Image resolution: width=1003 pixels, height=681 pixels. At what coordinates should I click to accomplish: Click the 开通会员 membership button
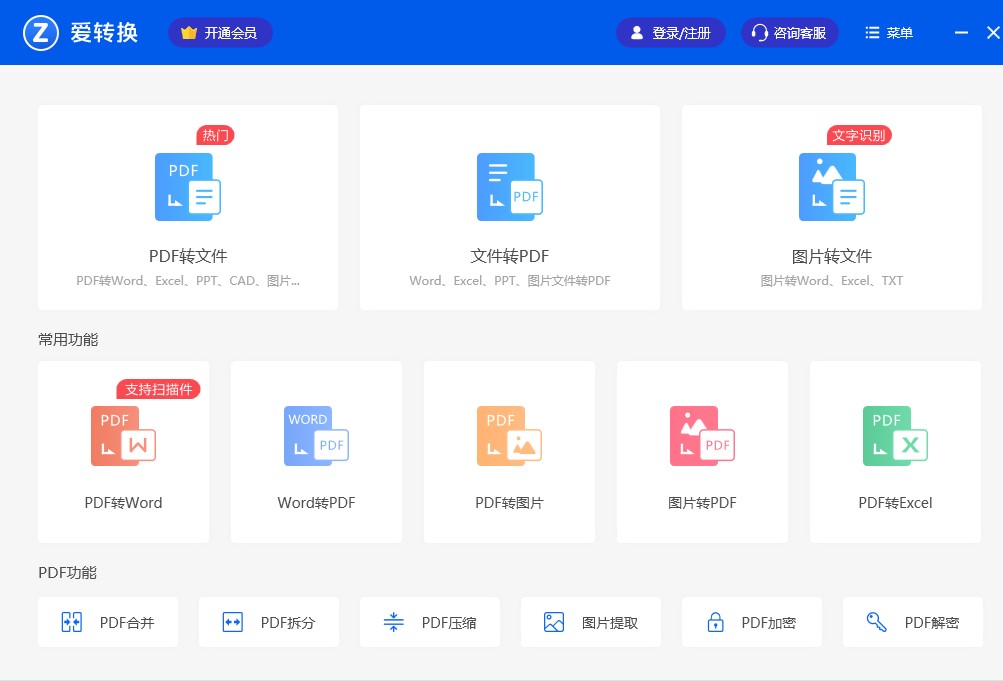click(x=220, y=32)
